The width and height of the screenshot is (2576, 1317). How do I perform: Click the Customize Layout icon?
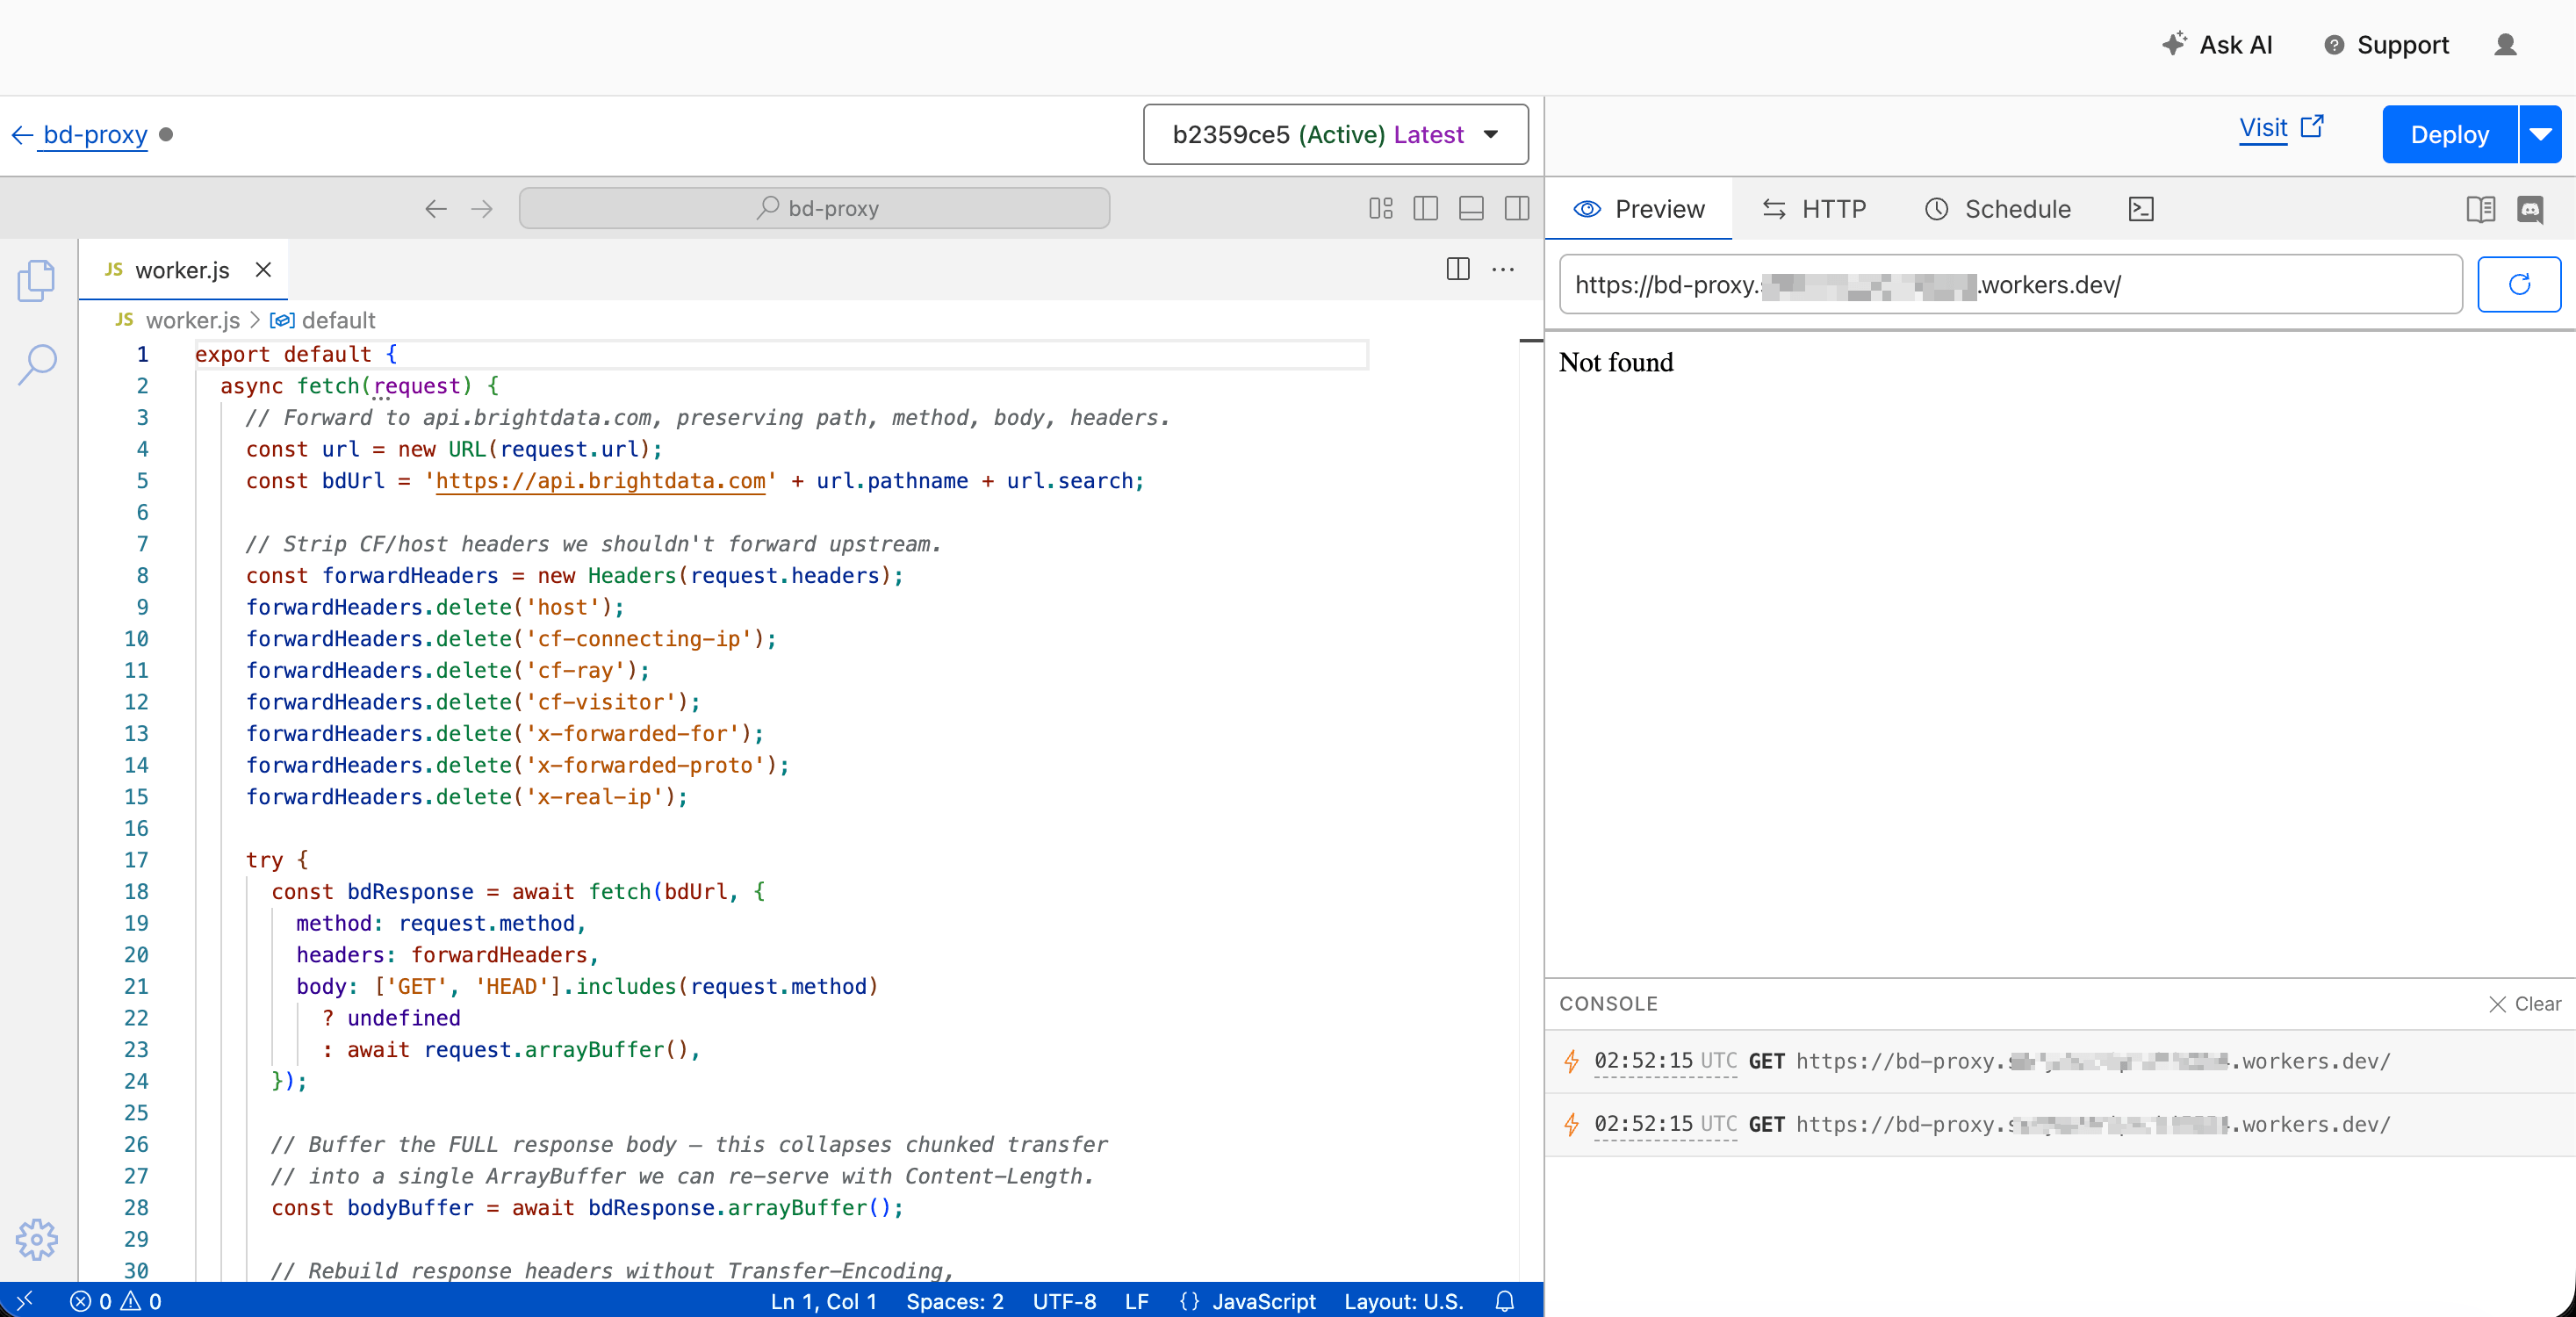1381,209
